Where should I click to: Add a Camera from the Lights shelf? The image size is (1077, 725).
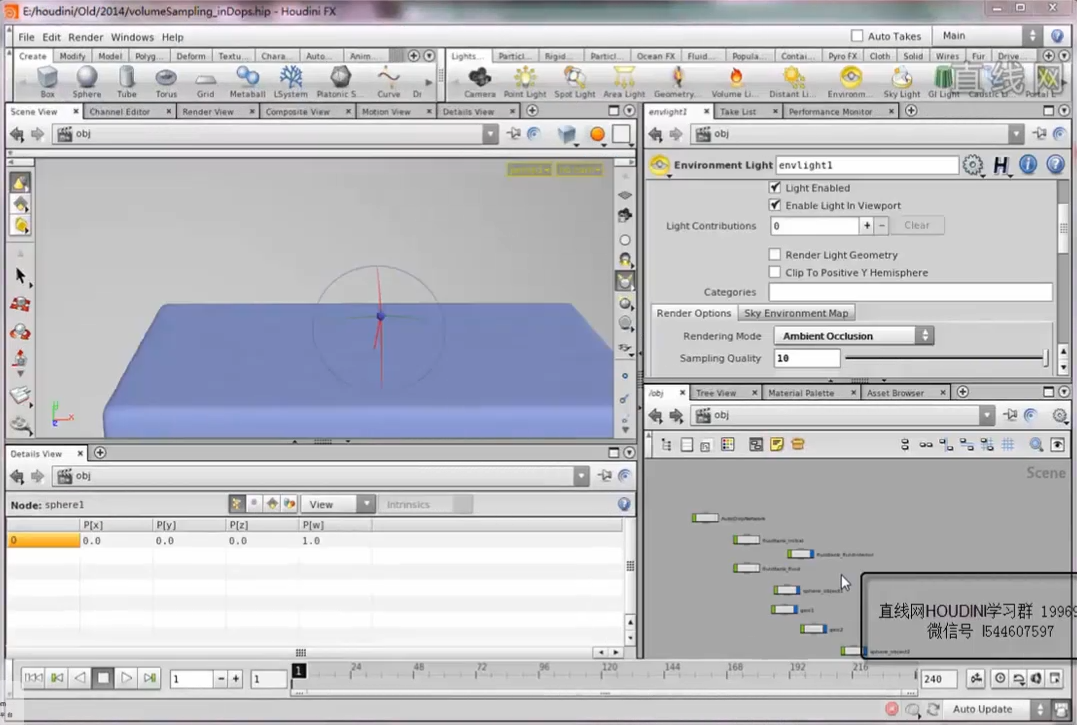point(479,82)
